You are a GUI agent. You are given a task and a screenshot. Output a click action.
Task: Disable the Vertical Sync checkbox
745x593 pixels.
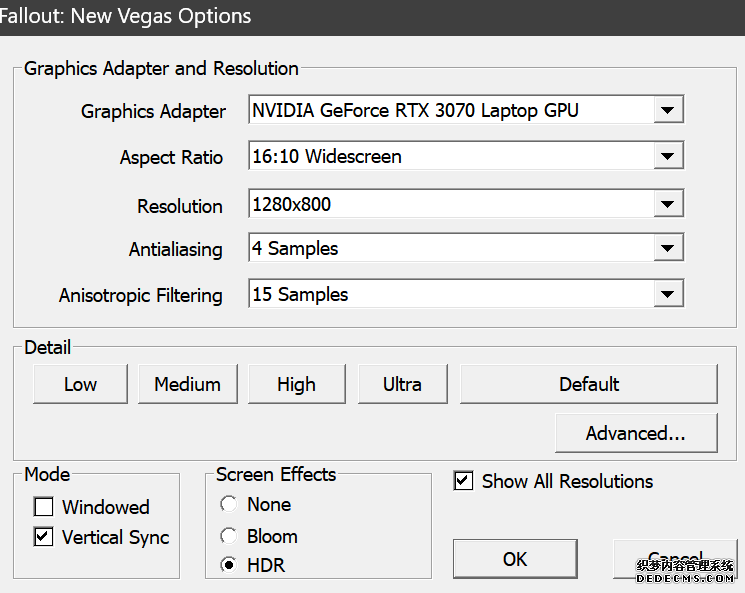[44, 537]
